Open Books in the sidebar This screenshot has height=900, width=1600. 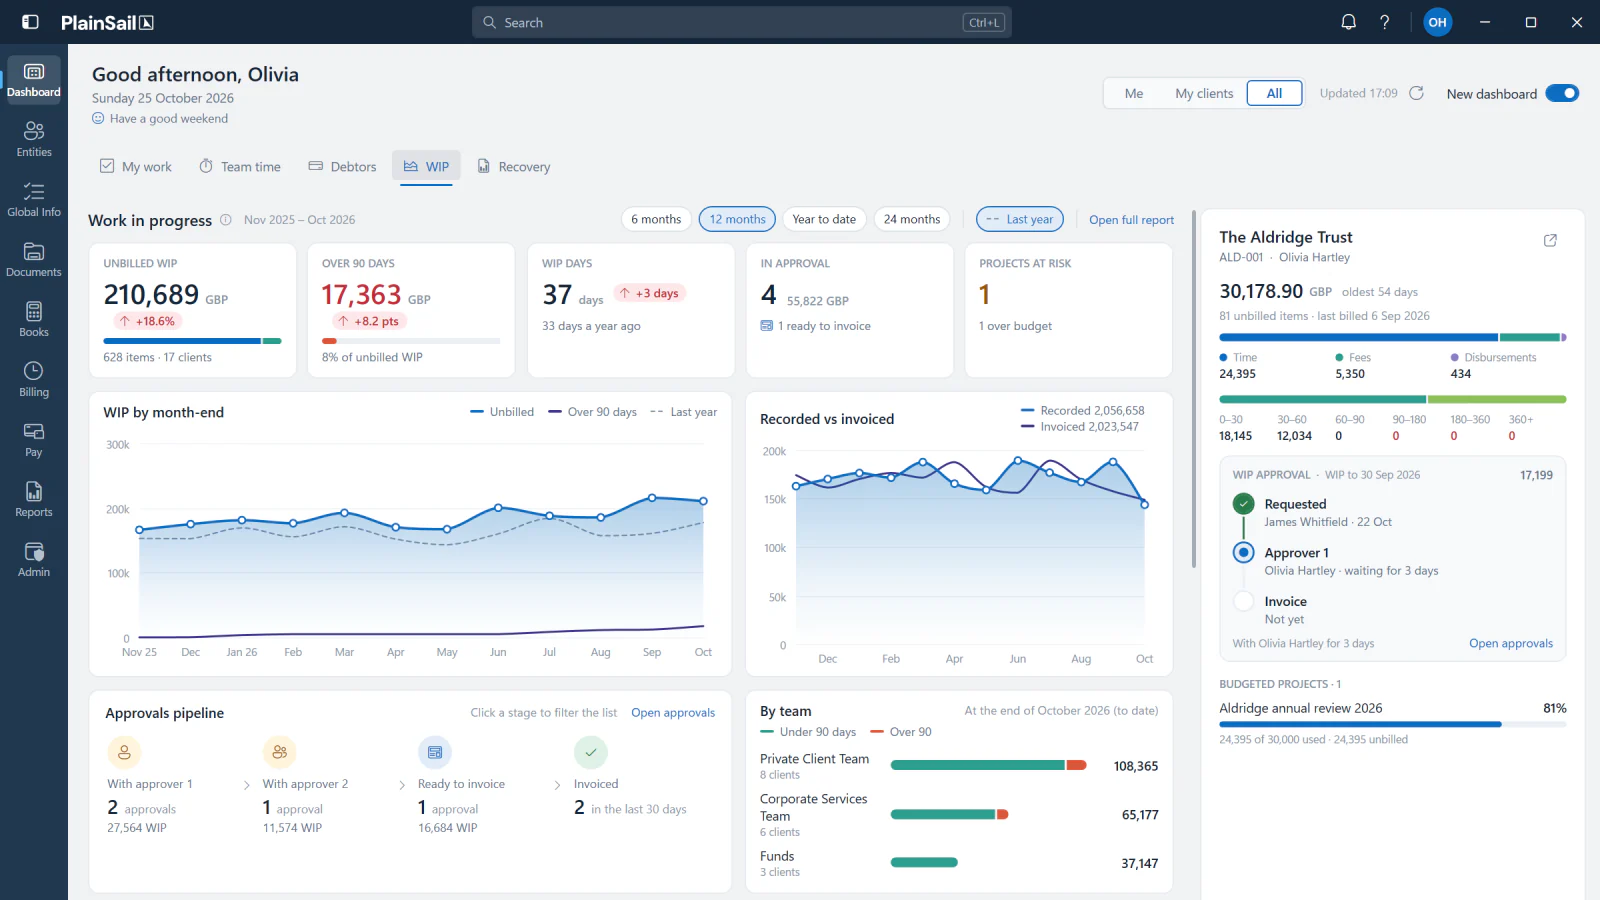pyautogui.click(x=34, y=320)
